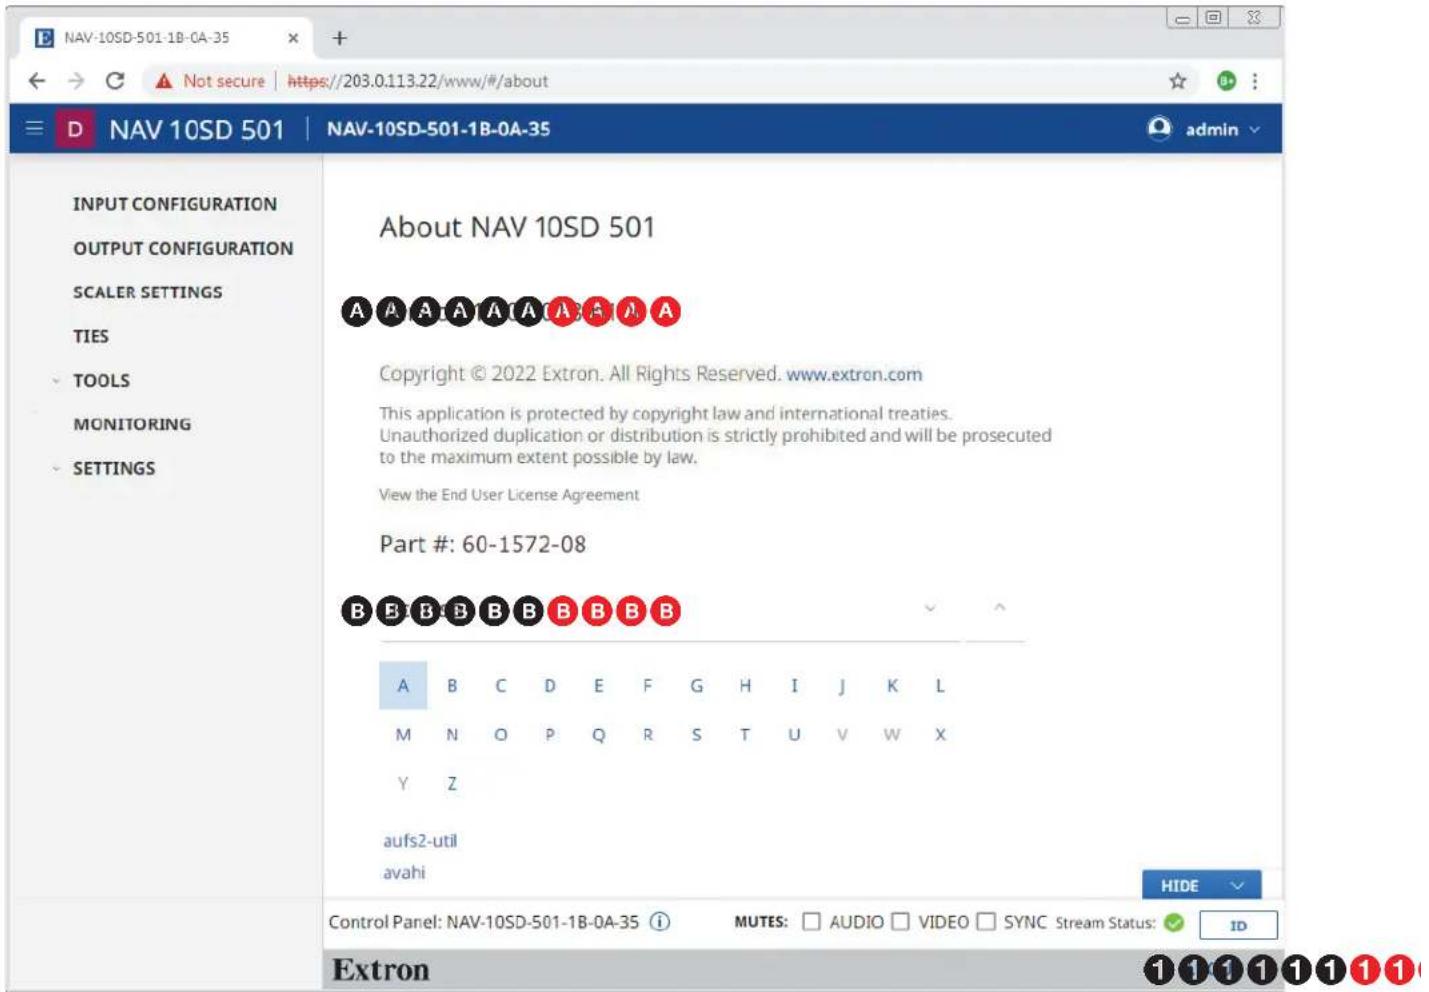Go back in browser history
This screenshot has height=992, width=1429.
pyautogui.click(x=37, y=81)
